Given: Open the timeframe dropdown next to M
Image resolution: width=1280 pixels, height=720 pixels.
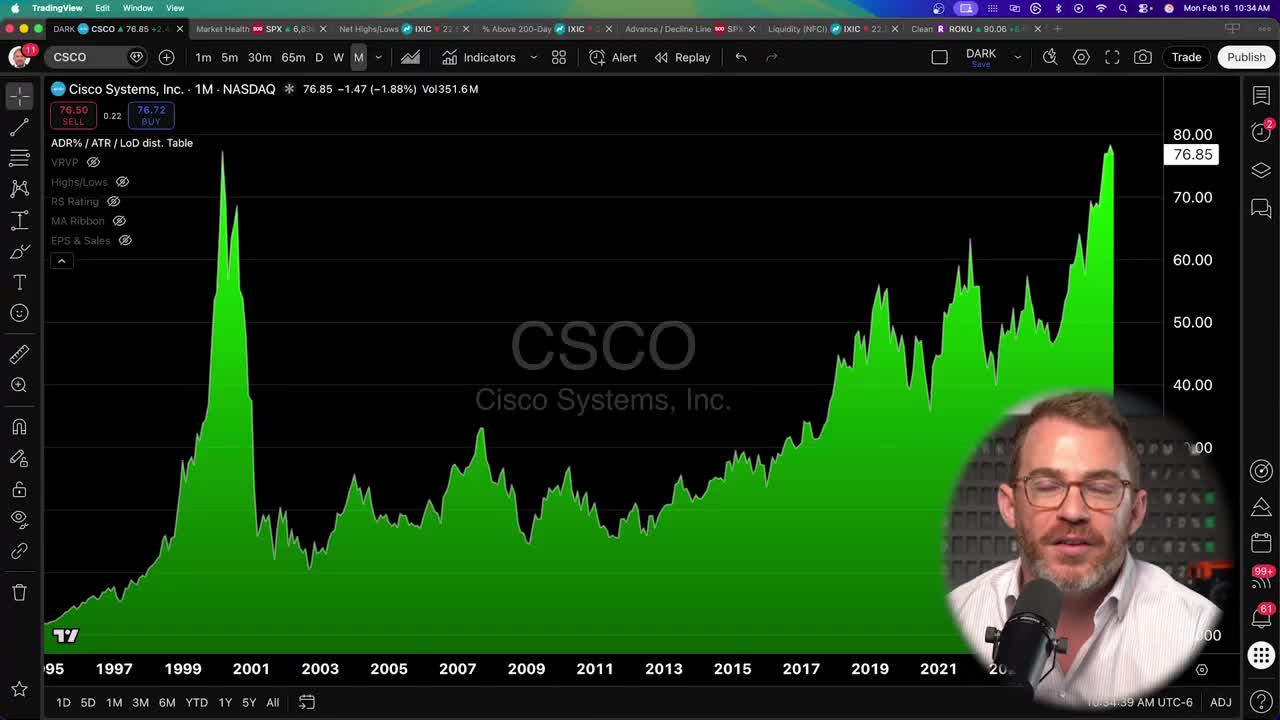Looking at the screenshot, I should [377, 57].
